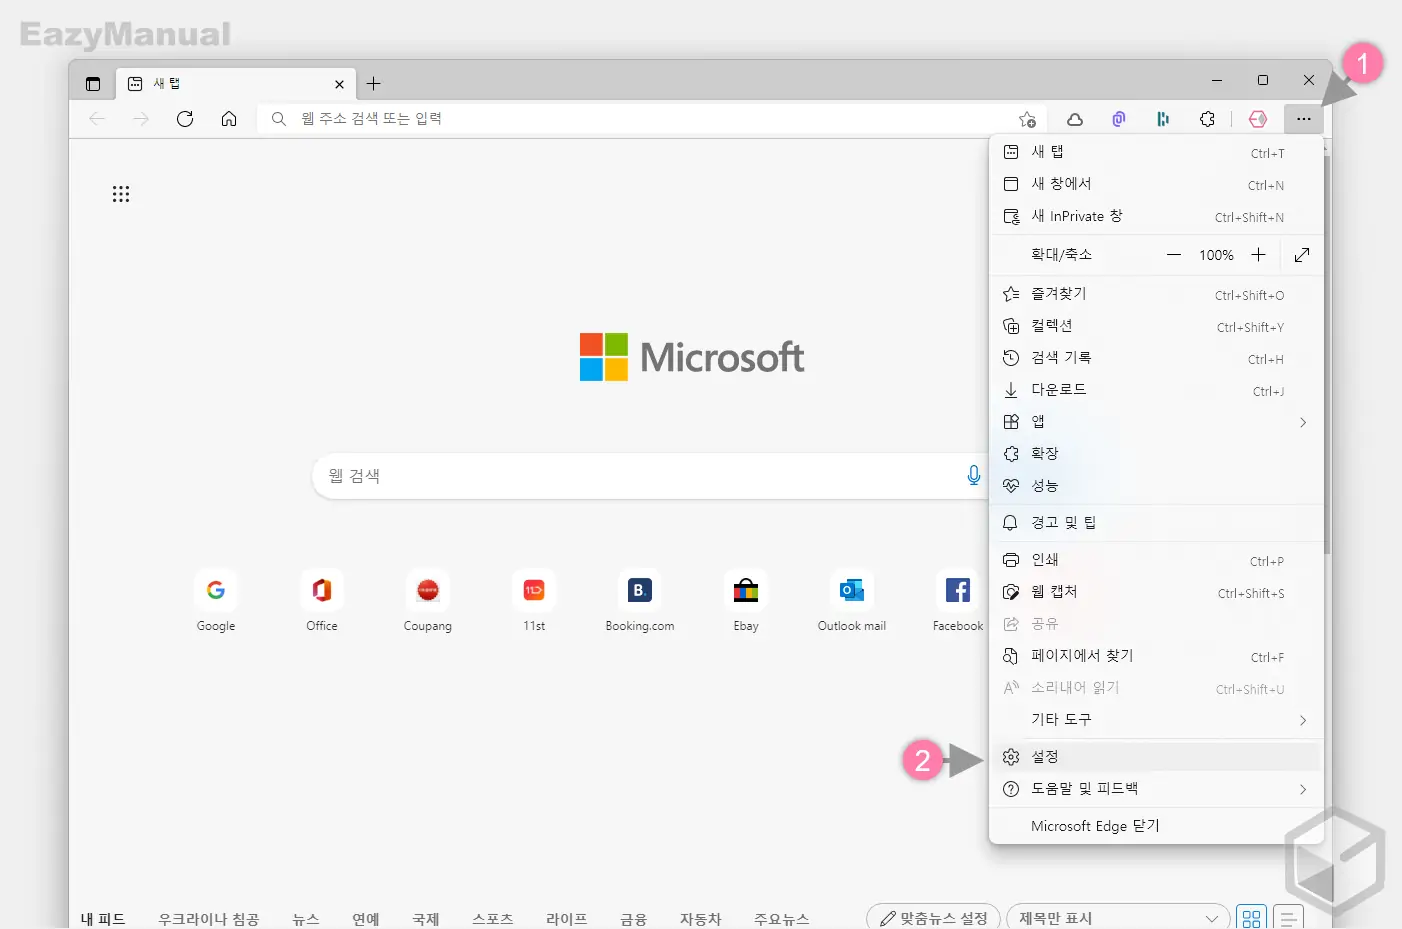
Task: Choose 웹 캡처 from the menu
Action: pyautogui.click(x=1155, y=592)
